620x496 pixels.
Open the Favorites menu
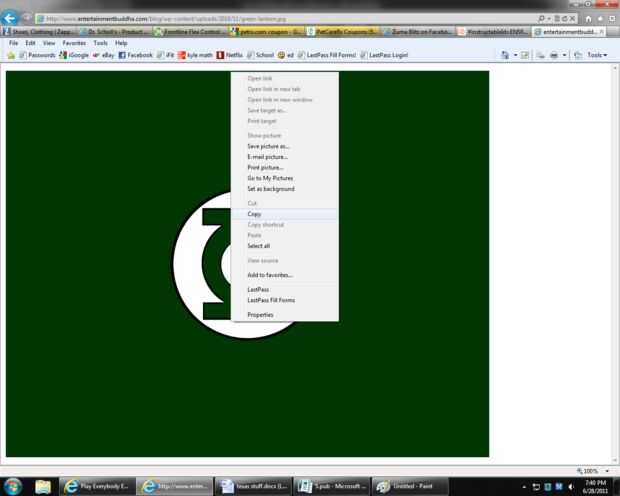coord(74,43)
